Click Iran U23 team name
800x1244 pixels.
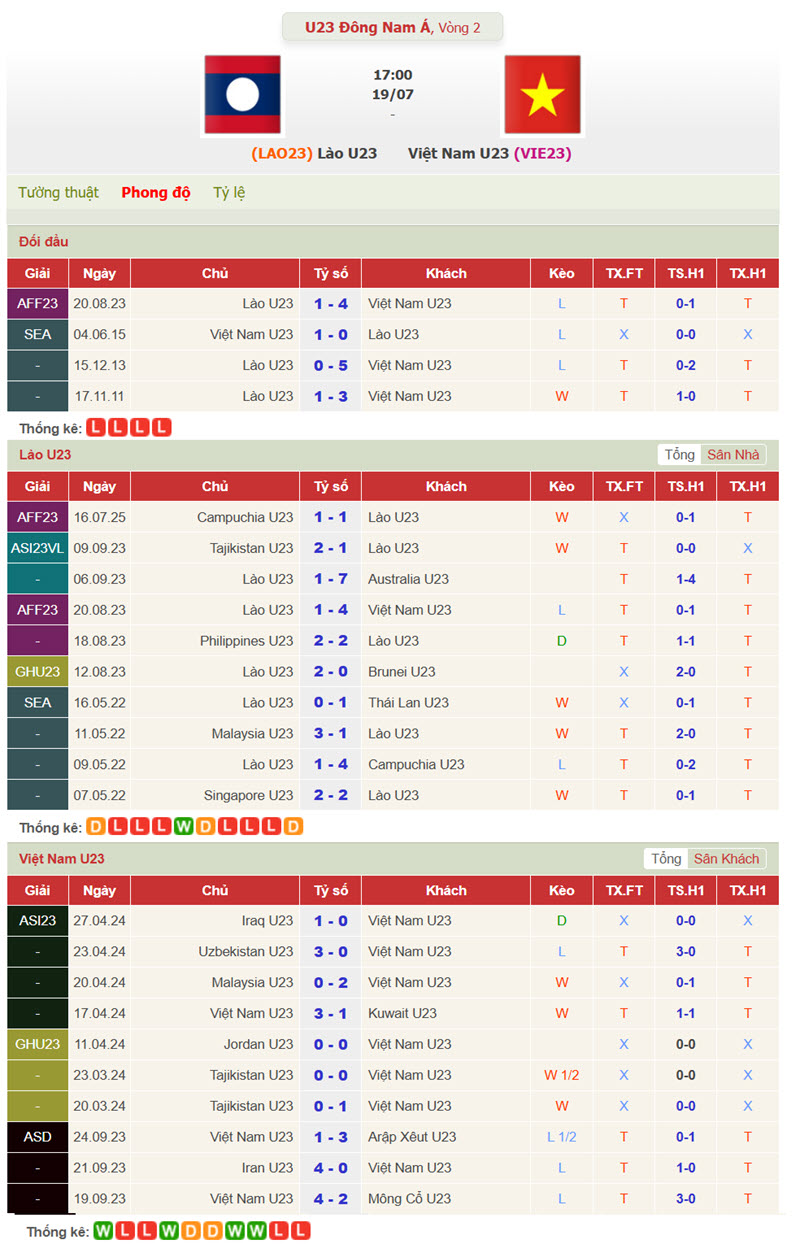268,1168
